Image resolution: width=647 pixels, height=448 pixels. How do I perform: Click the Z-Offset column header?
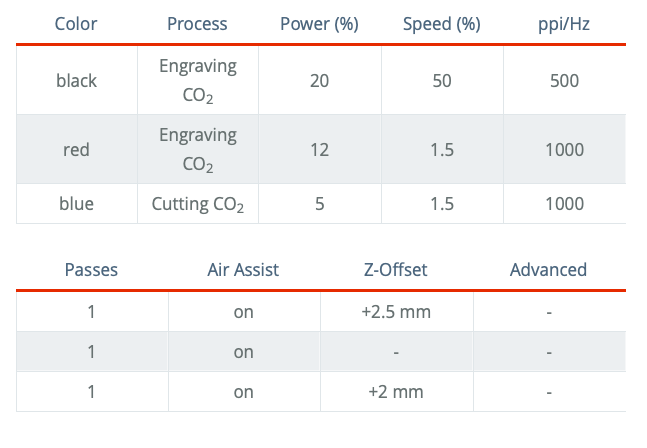395,269
